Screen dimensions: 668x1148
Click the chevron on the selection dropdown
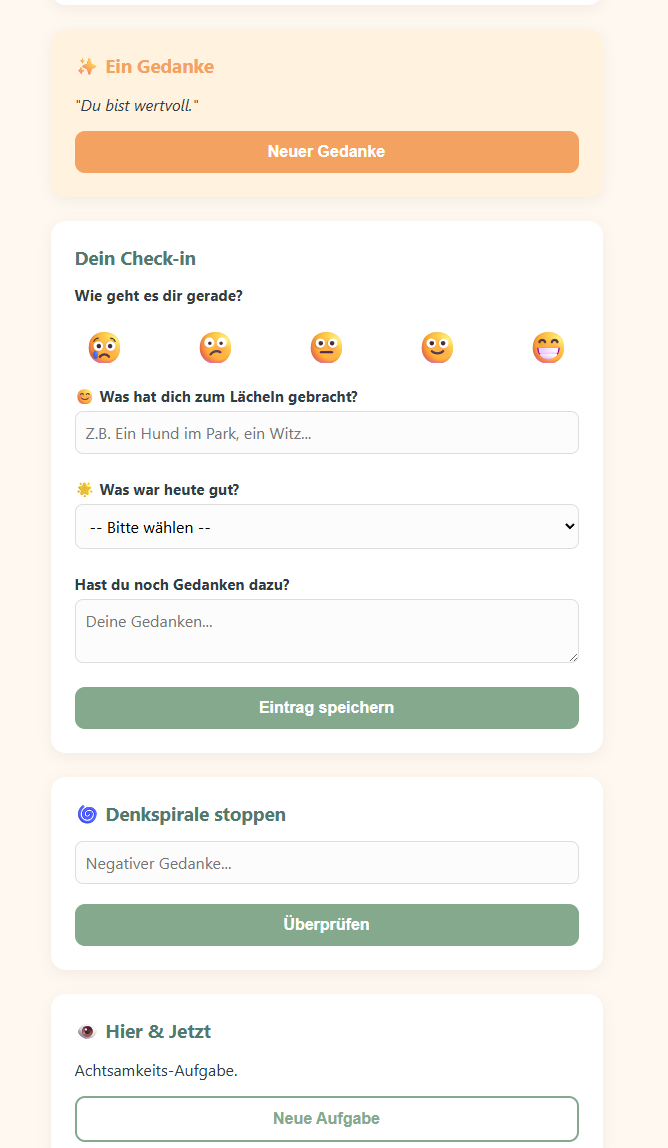point(567,526)
